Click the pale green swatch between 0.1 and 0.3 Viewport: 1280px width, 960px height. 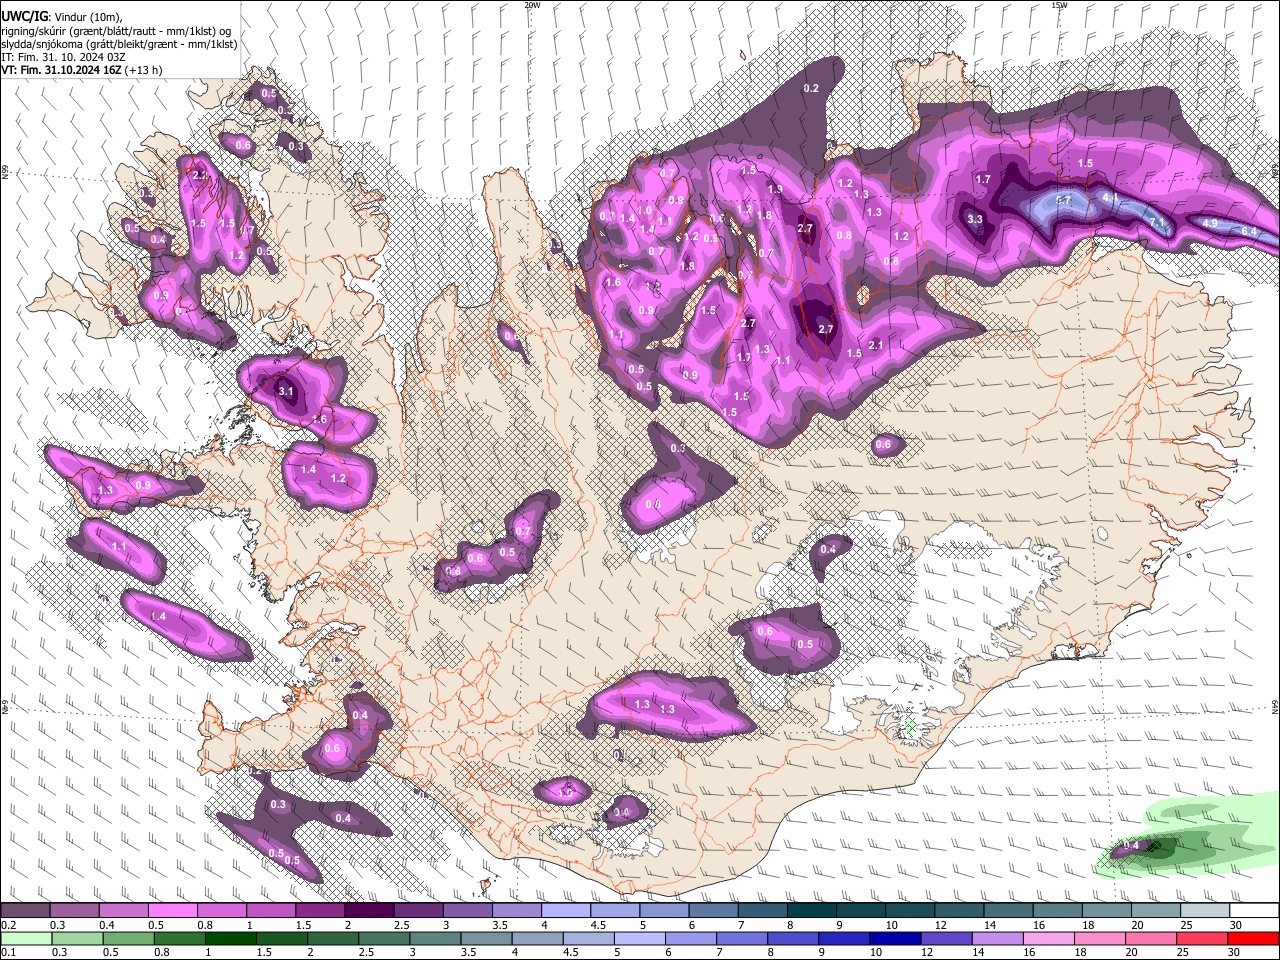pyautogui.click(x=25, y=938)
